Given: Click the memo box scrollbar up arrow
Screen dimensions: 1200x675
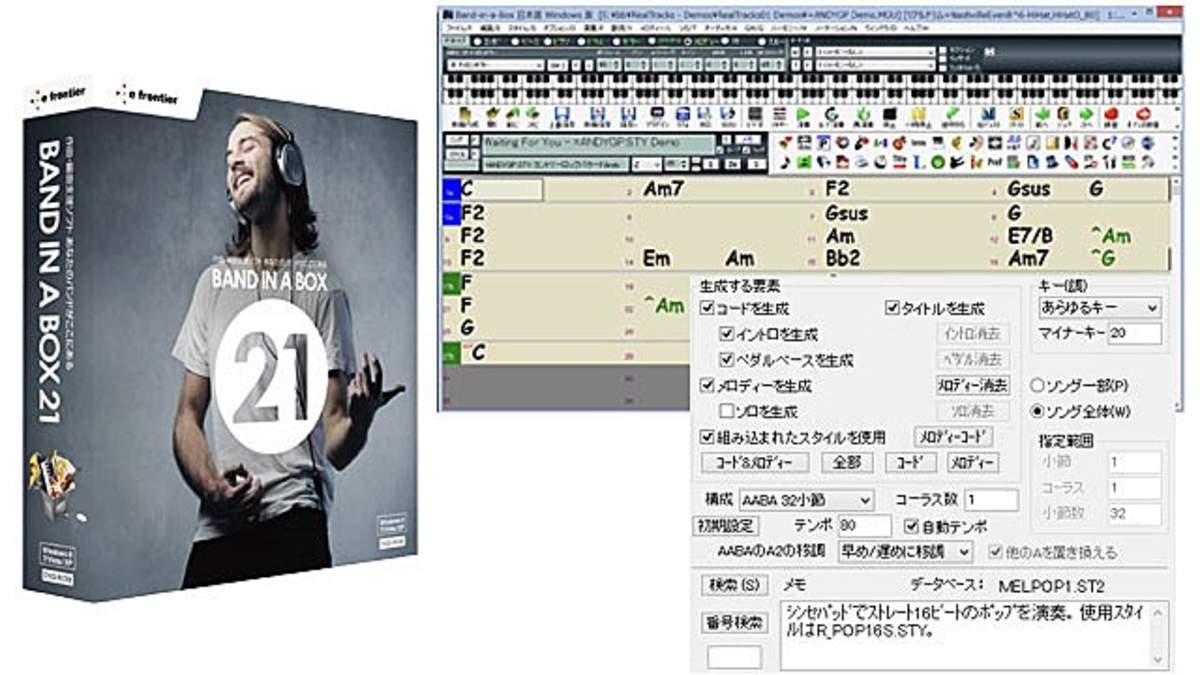Looking at the screenshot, I should [1158, 610].
